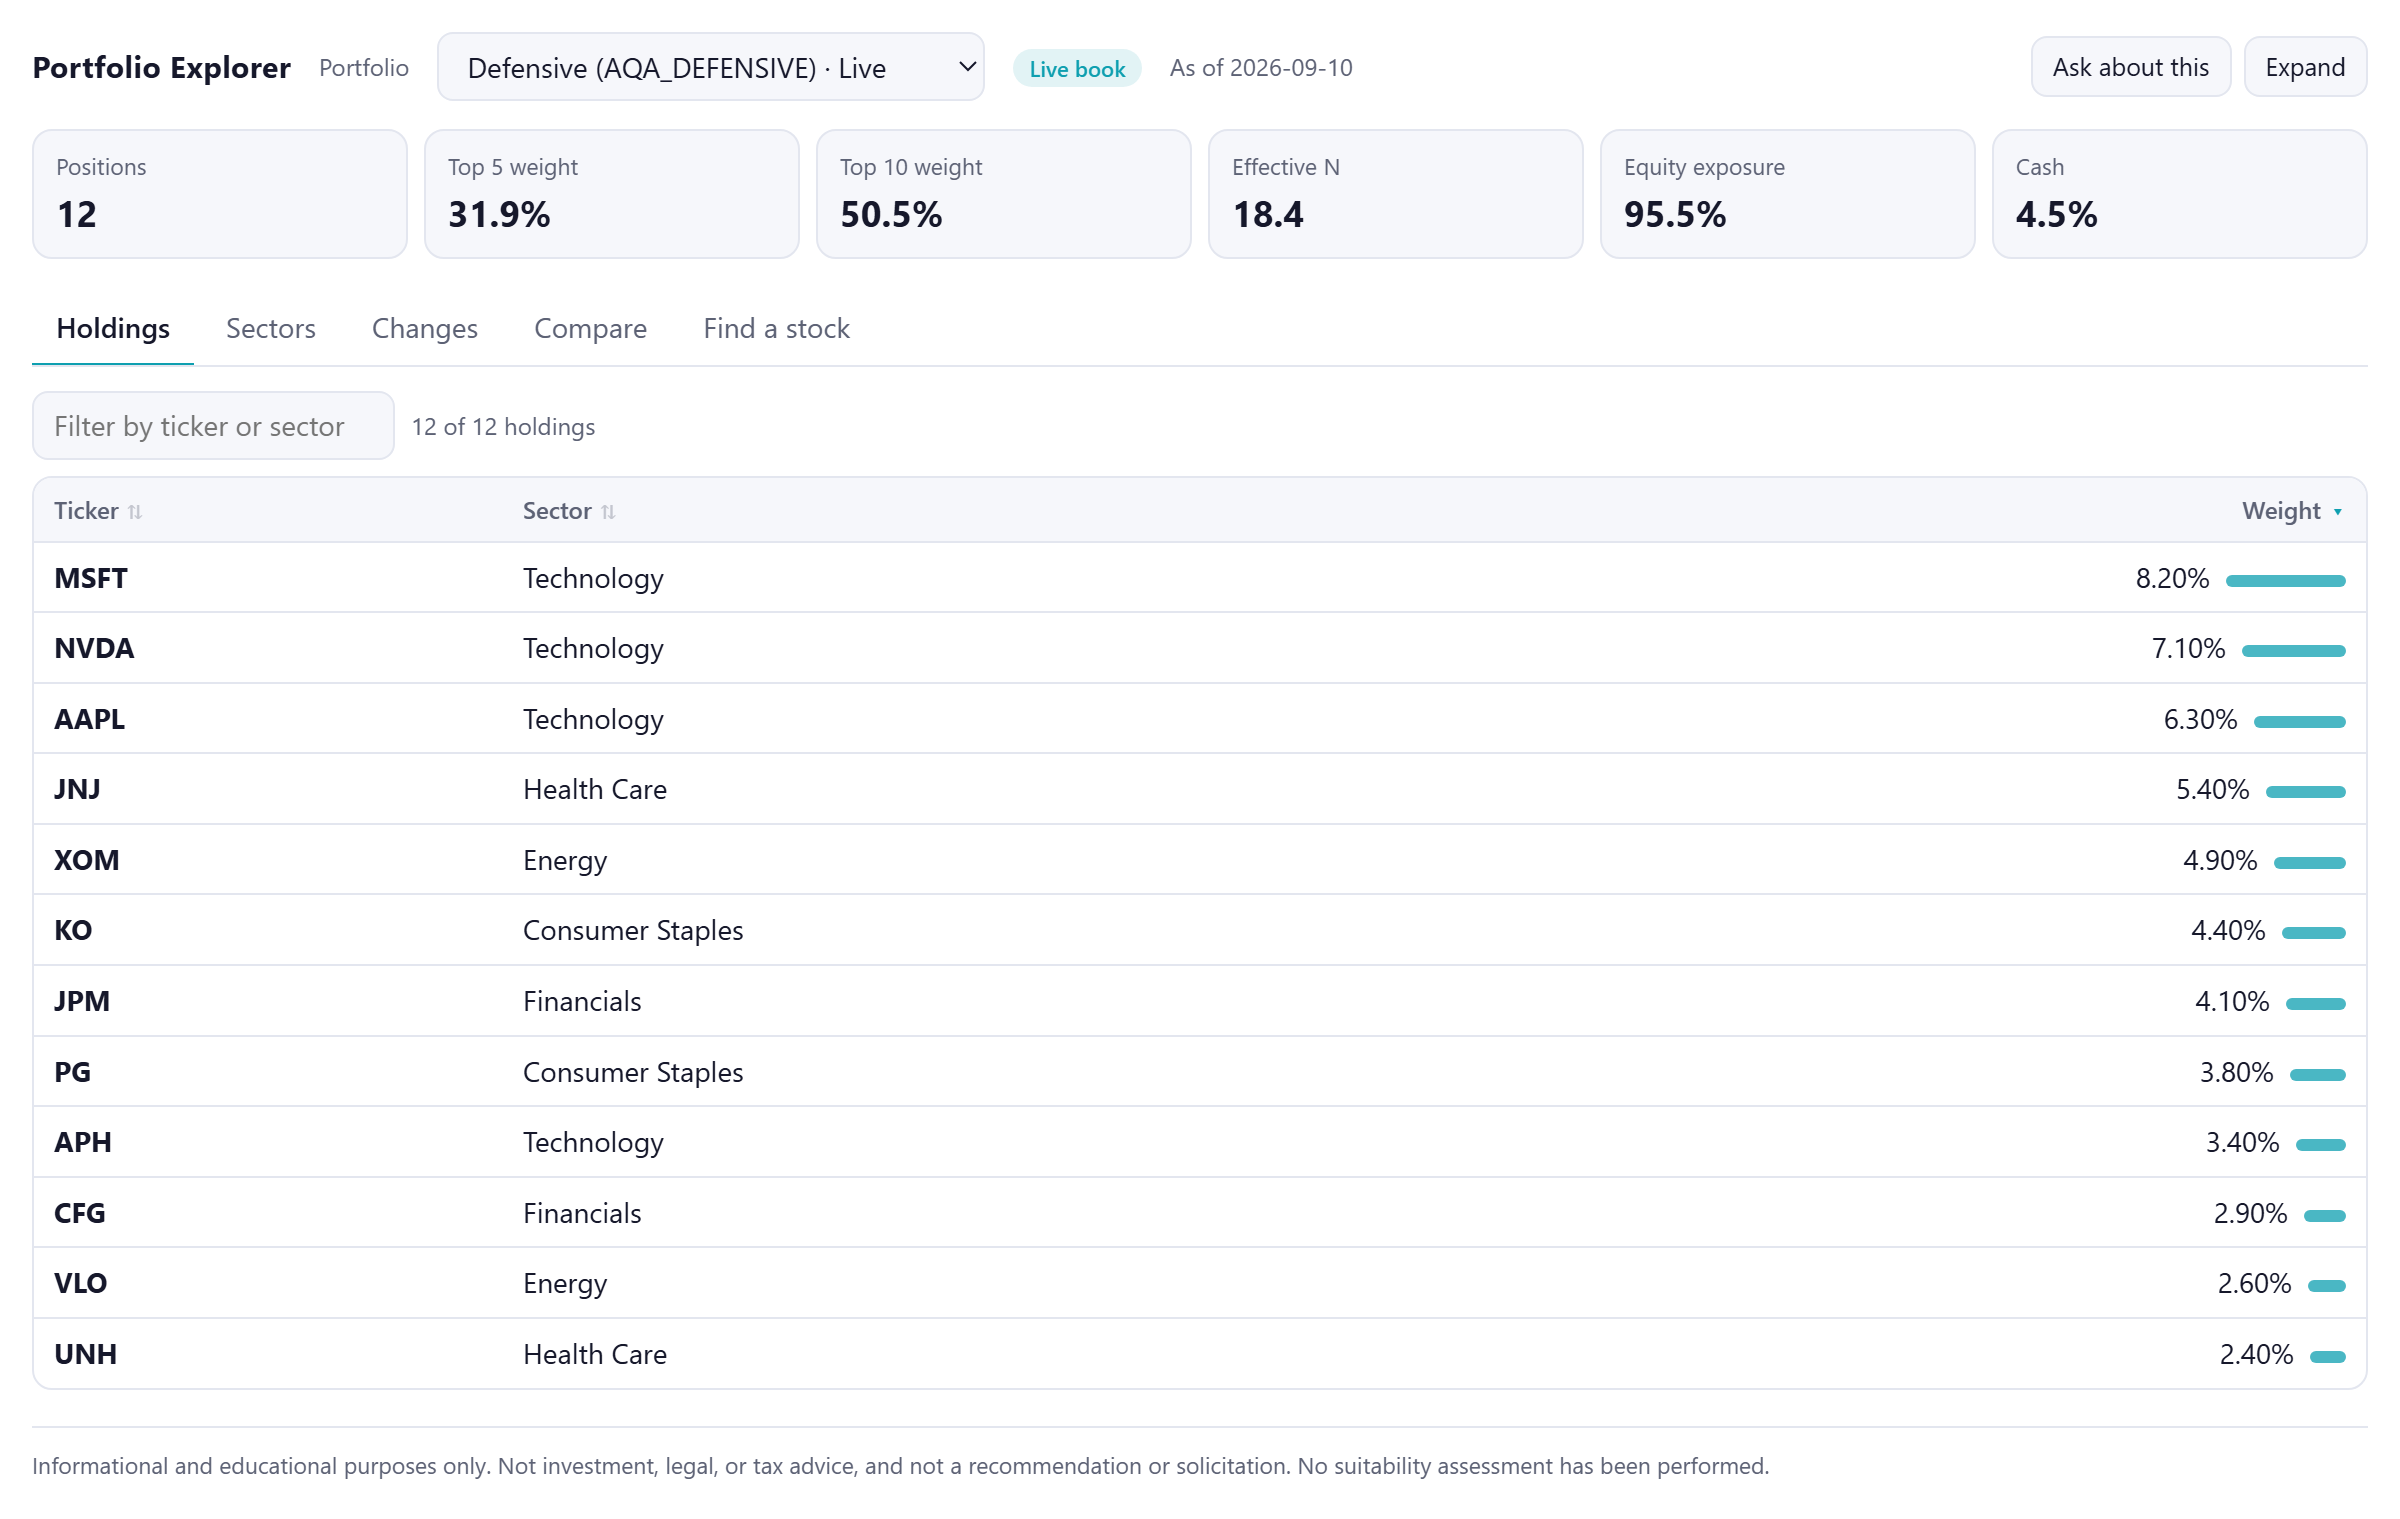2400x1519 pixels.
Task: Click the NVDA weight bar
Action: coord(2293,651)
